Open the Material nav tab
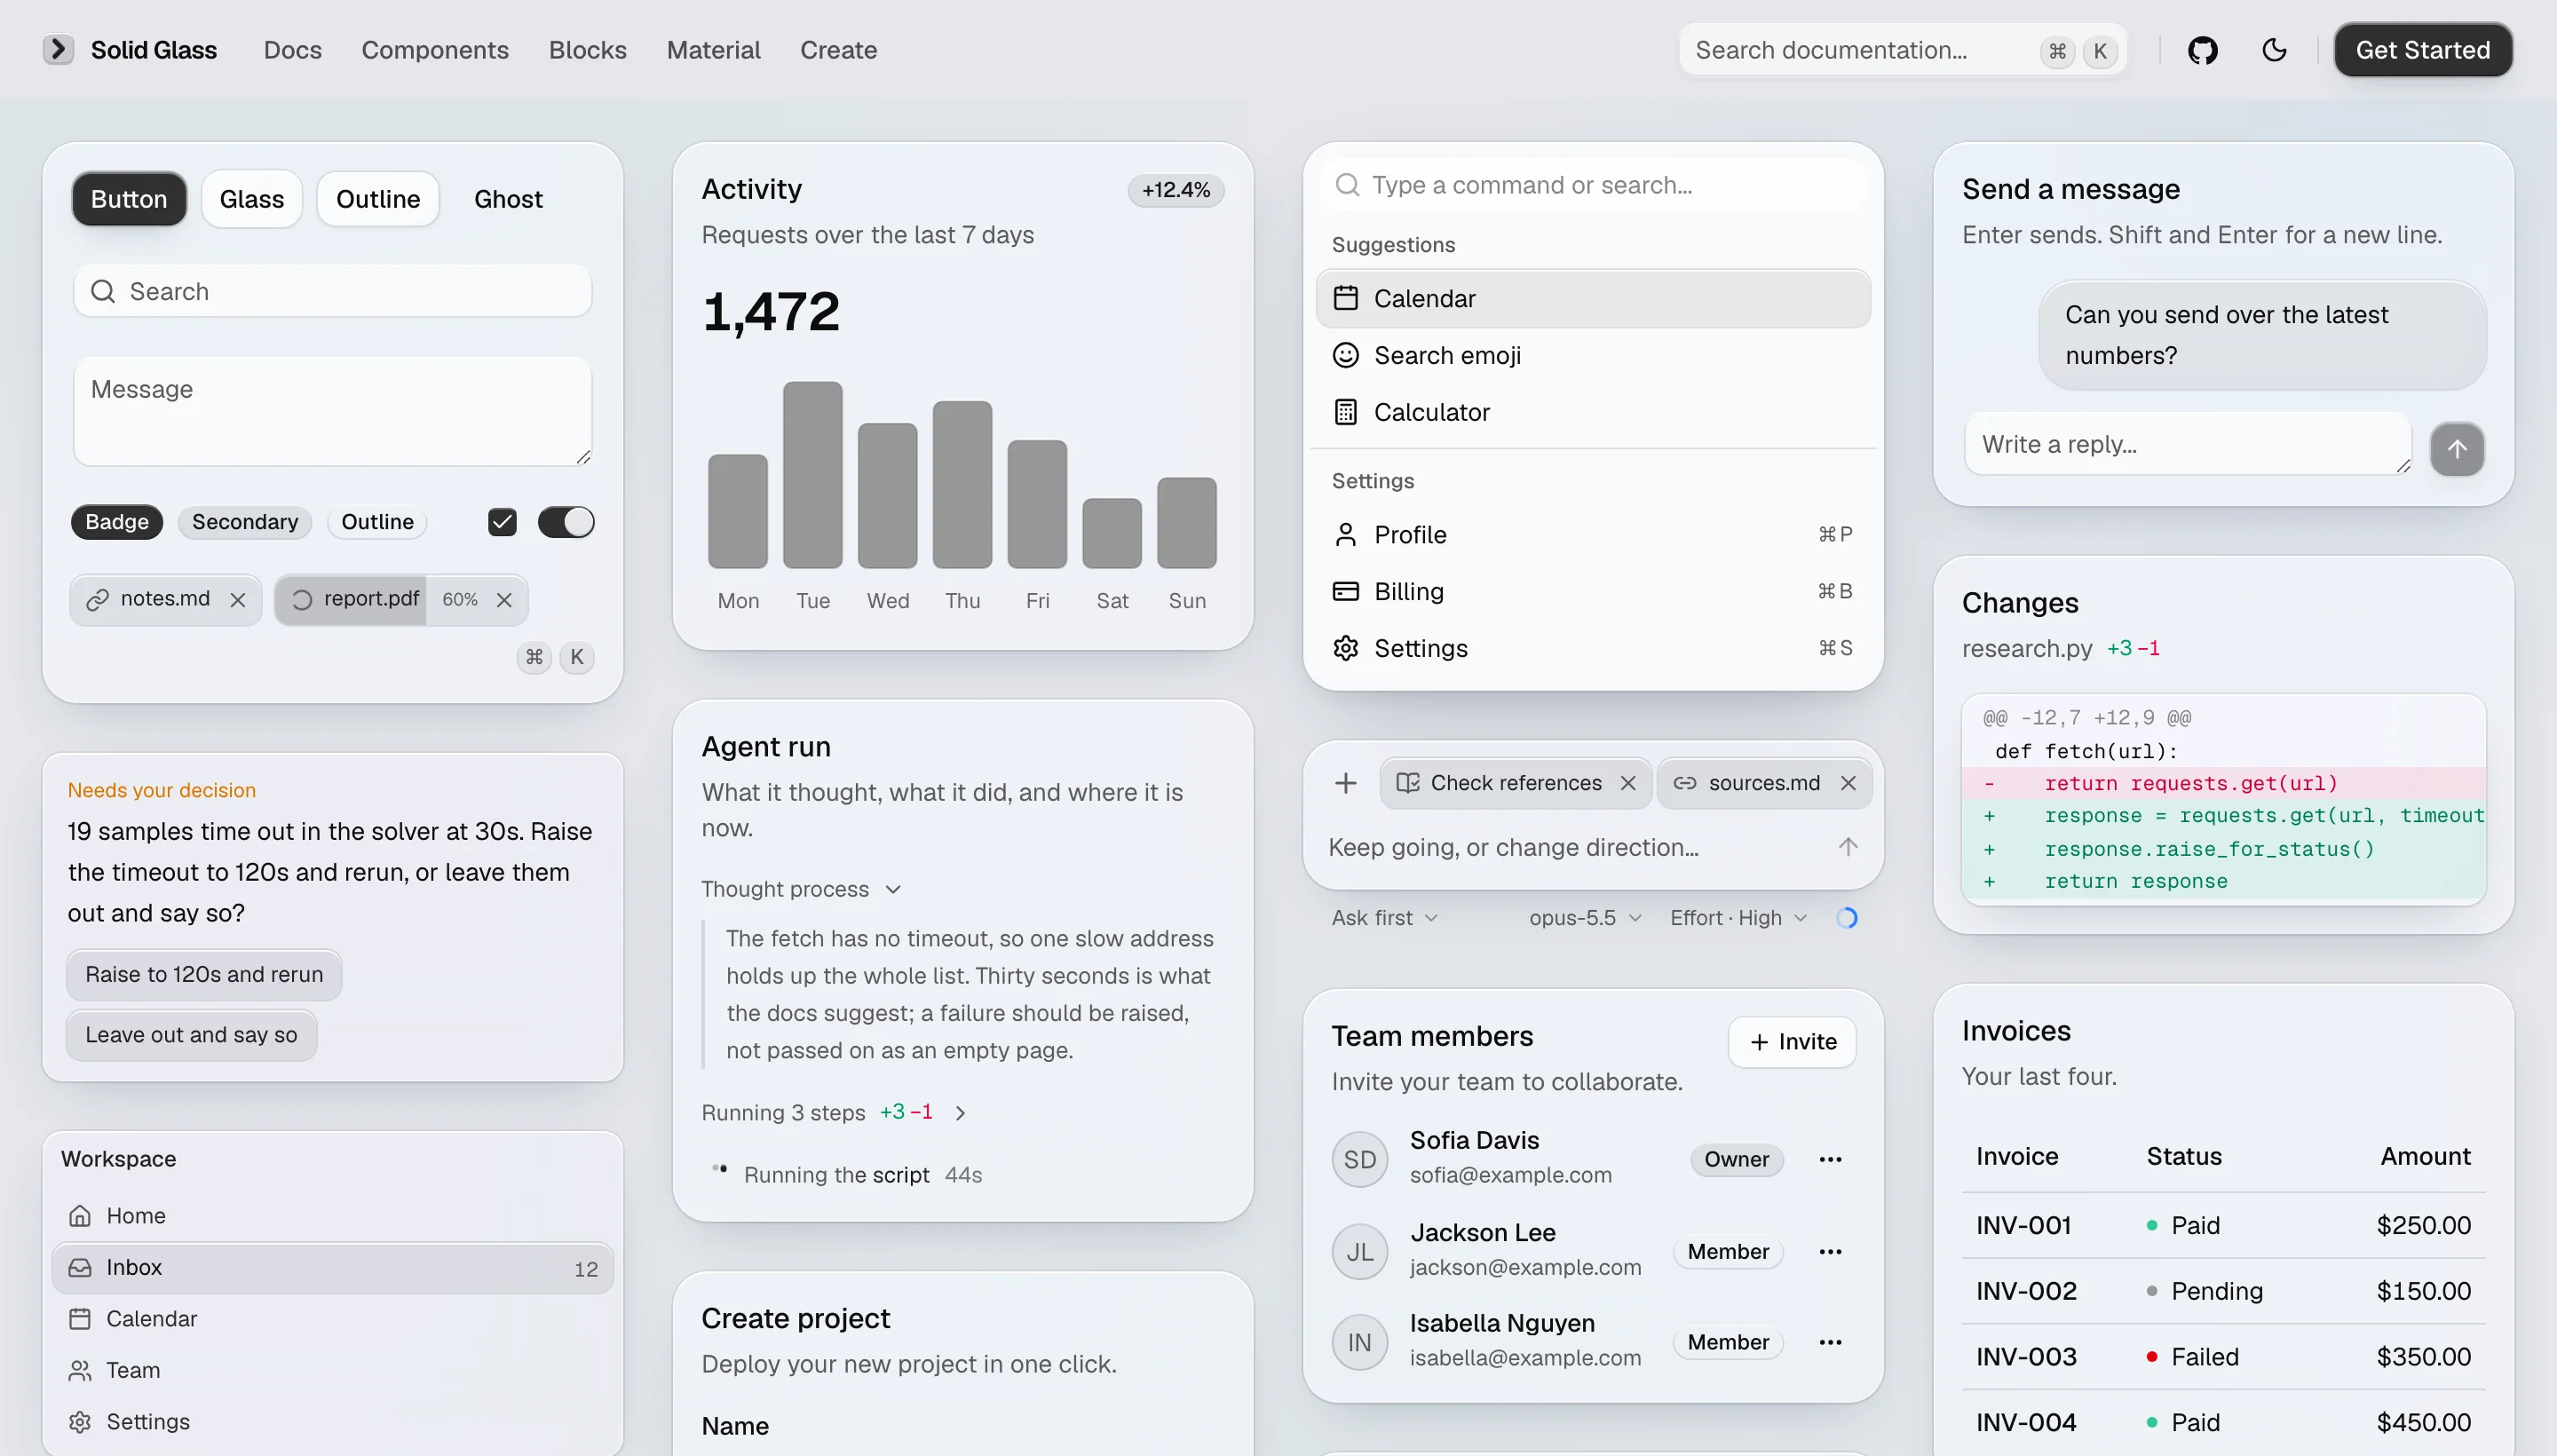The image size is (2557, 1456). pyautogui.click(x=713, y=50)
